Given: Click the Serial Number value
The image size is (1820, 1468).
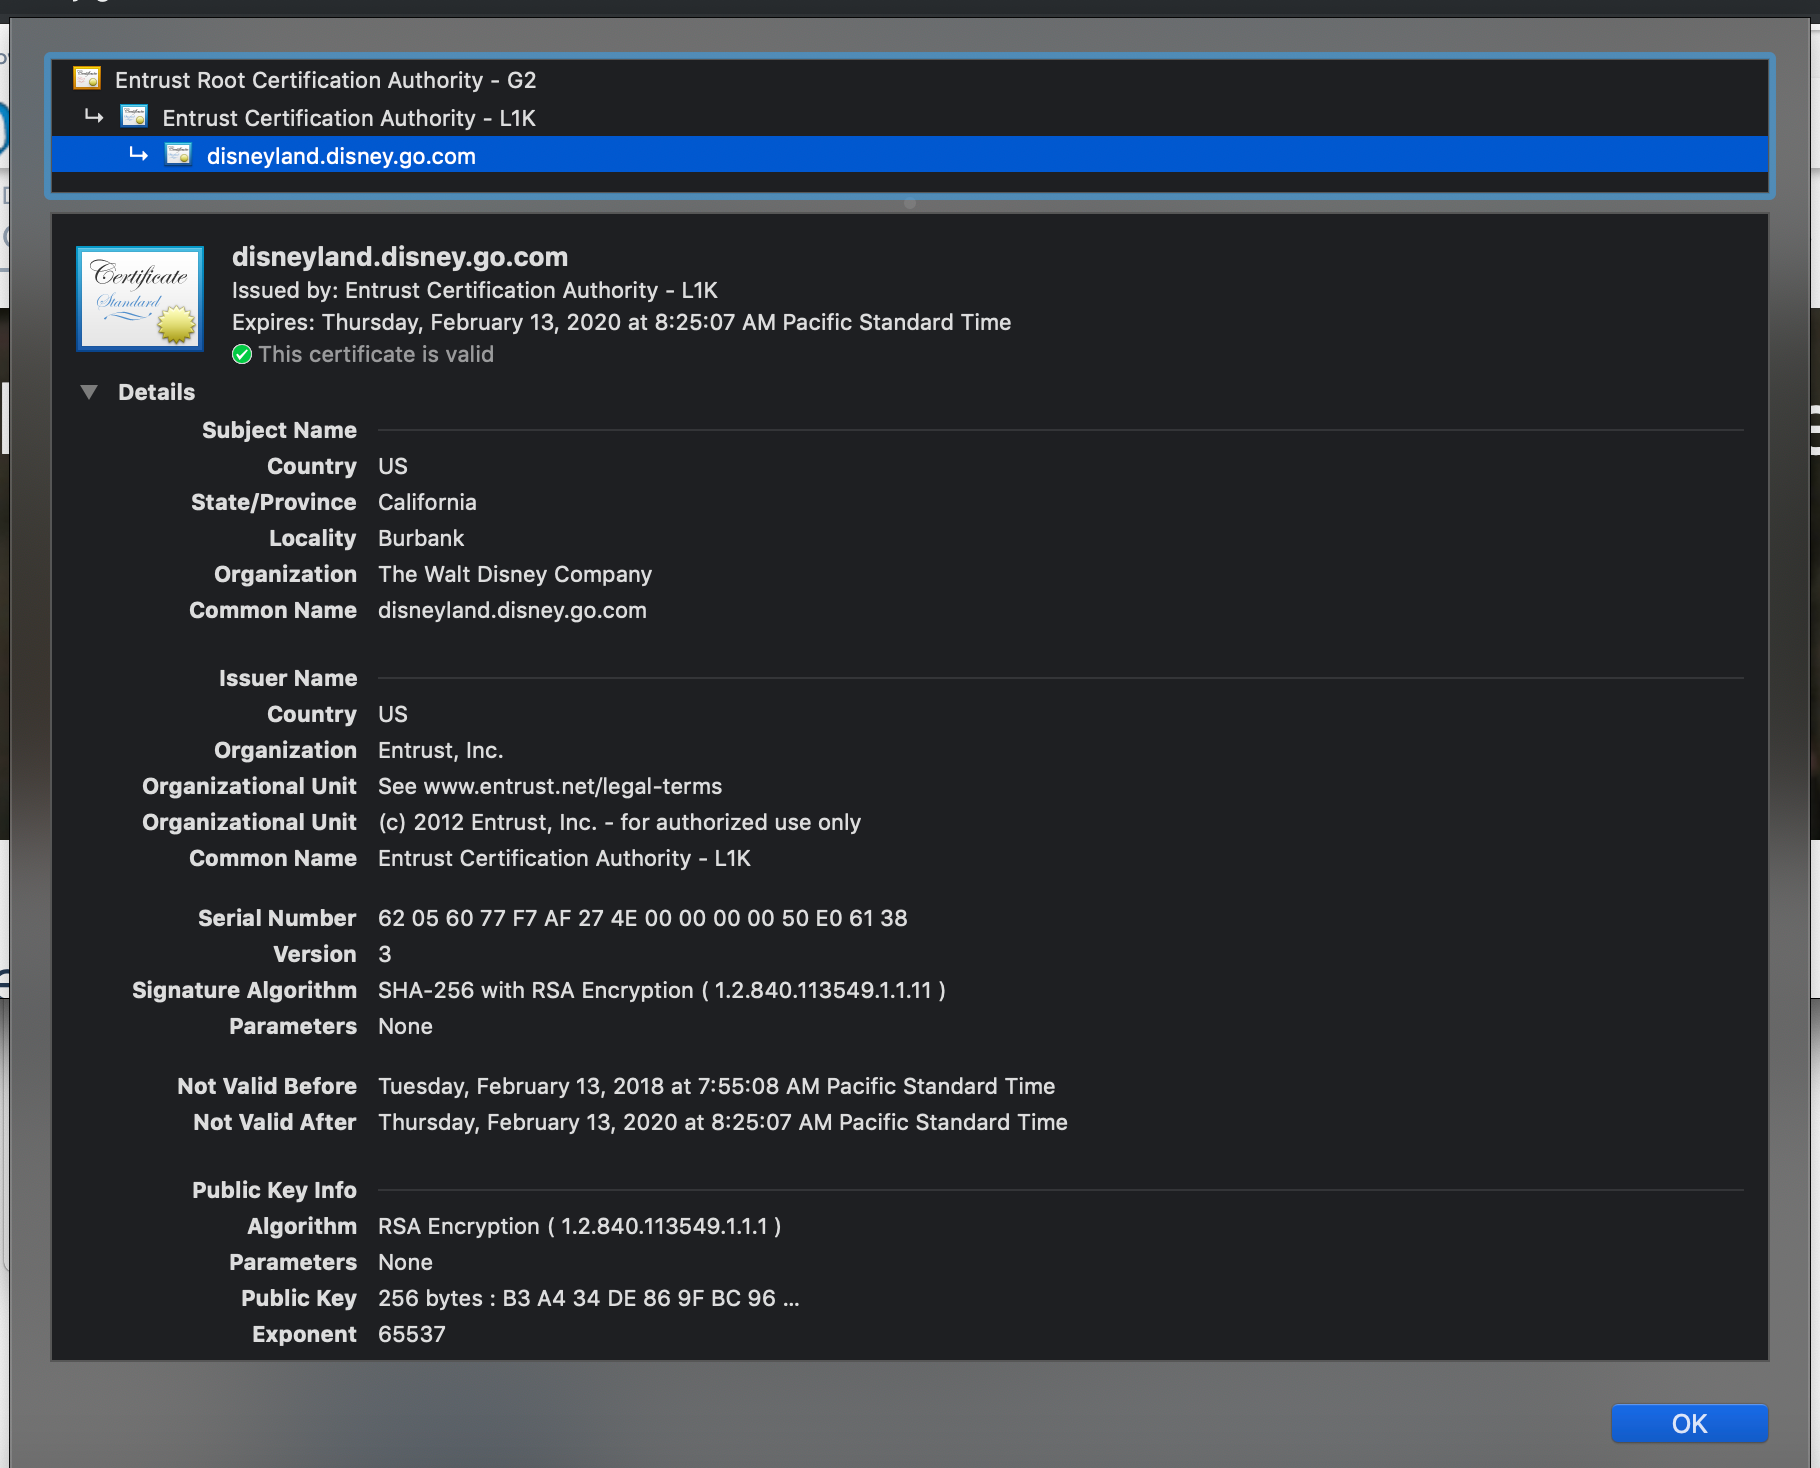Looking at the screenshot, I should 643,918.
